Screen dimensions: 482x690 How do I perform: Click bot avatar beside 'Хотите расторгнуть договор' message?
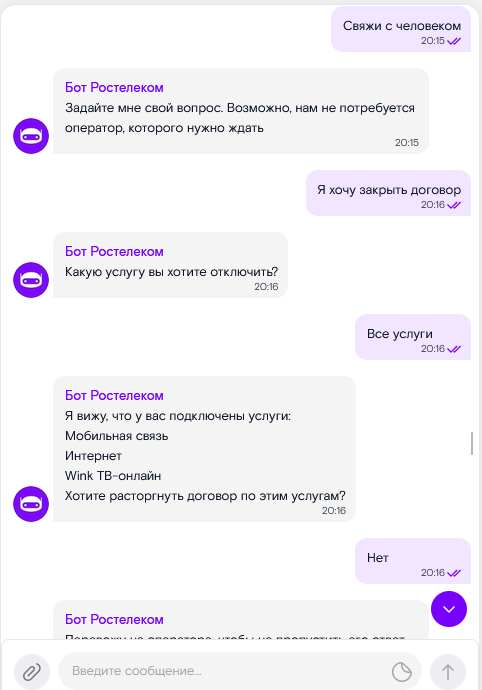[31, 504]
